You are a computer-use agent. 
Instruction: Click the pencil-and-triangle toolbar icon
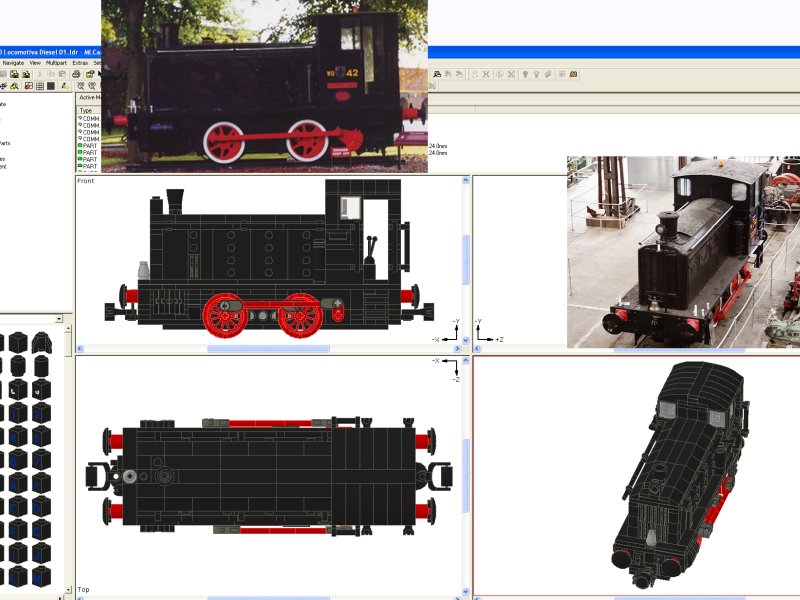click(x=65, y=86)
